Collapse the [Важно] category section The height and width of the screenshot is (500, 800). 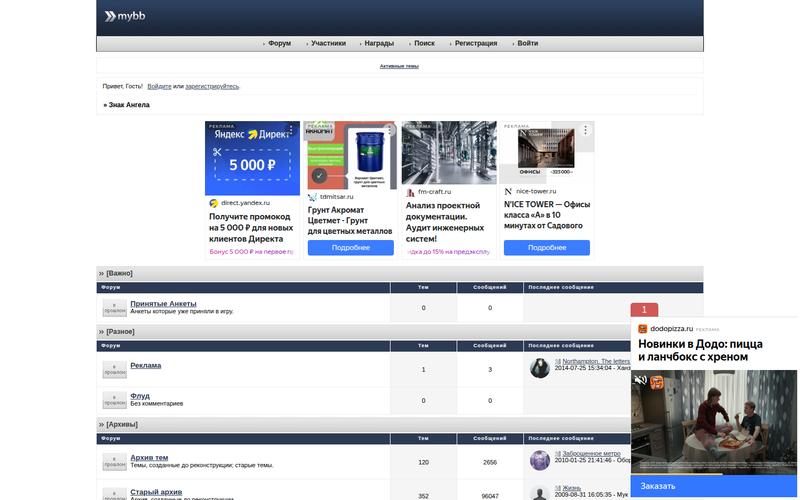101,273
